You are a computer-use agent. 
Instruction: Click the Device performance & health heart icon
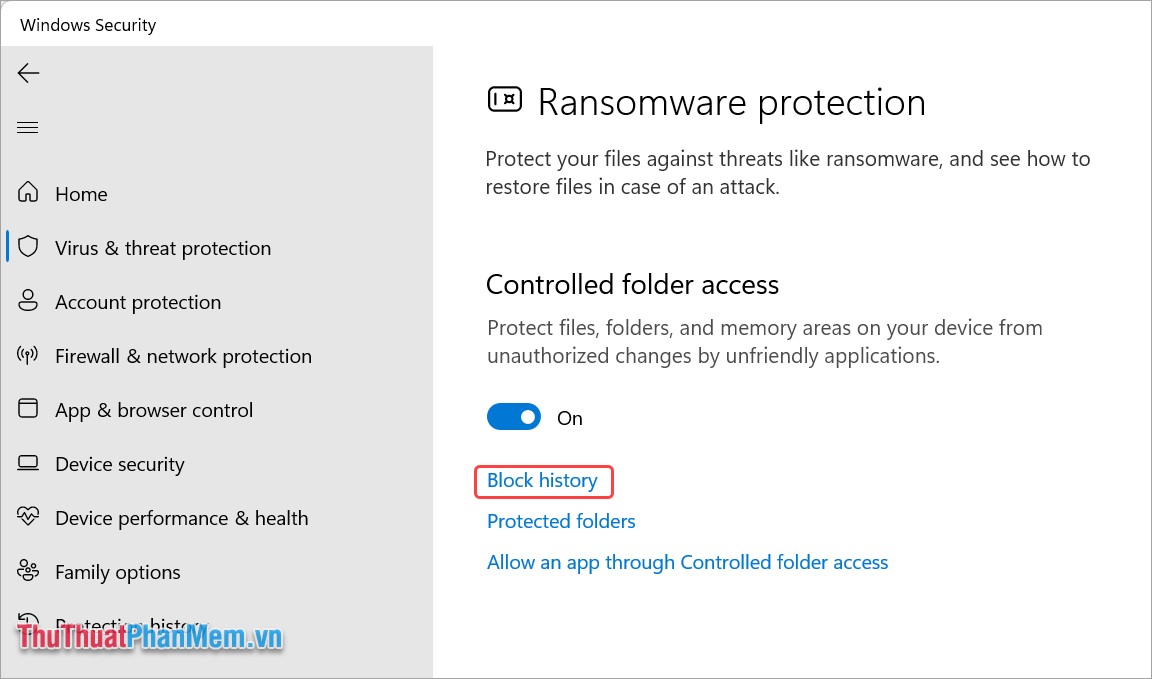pos(28,517)
